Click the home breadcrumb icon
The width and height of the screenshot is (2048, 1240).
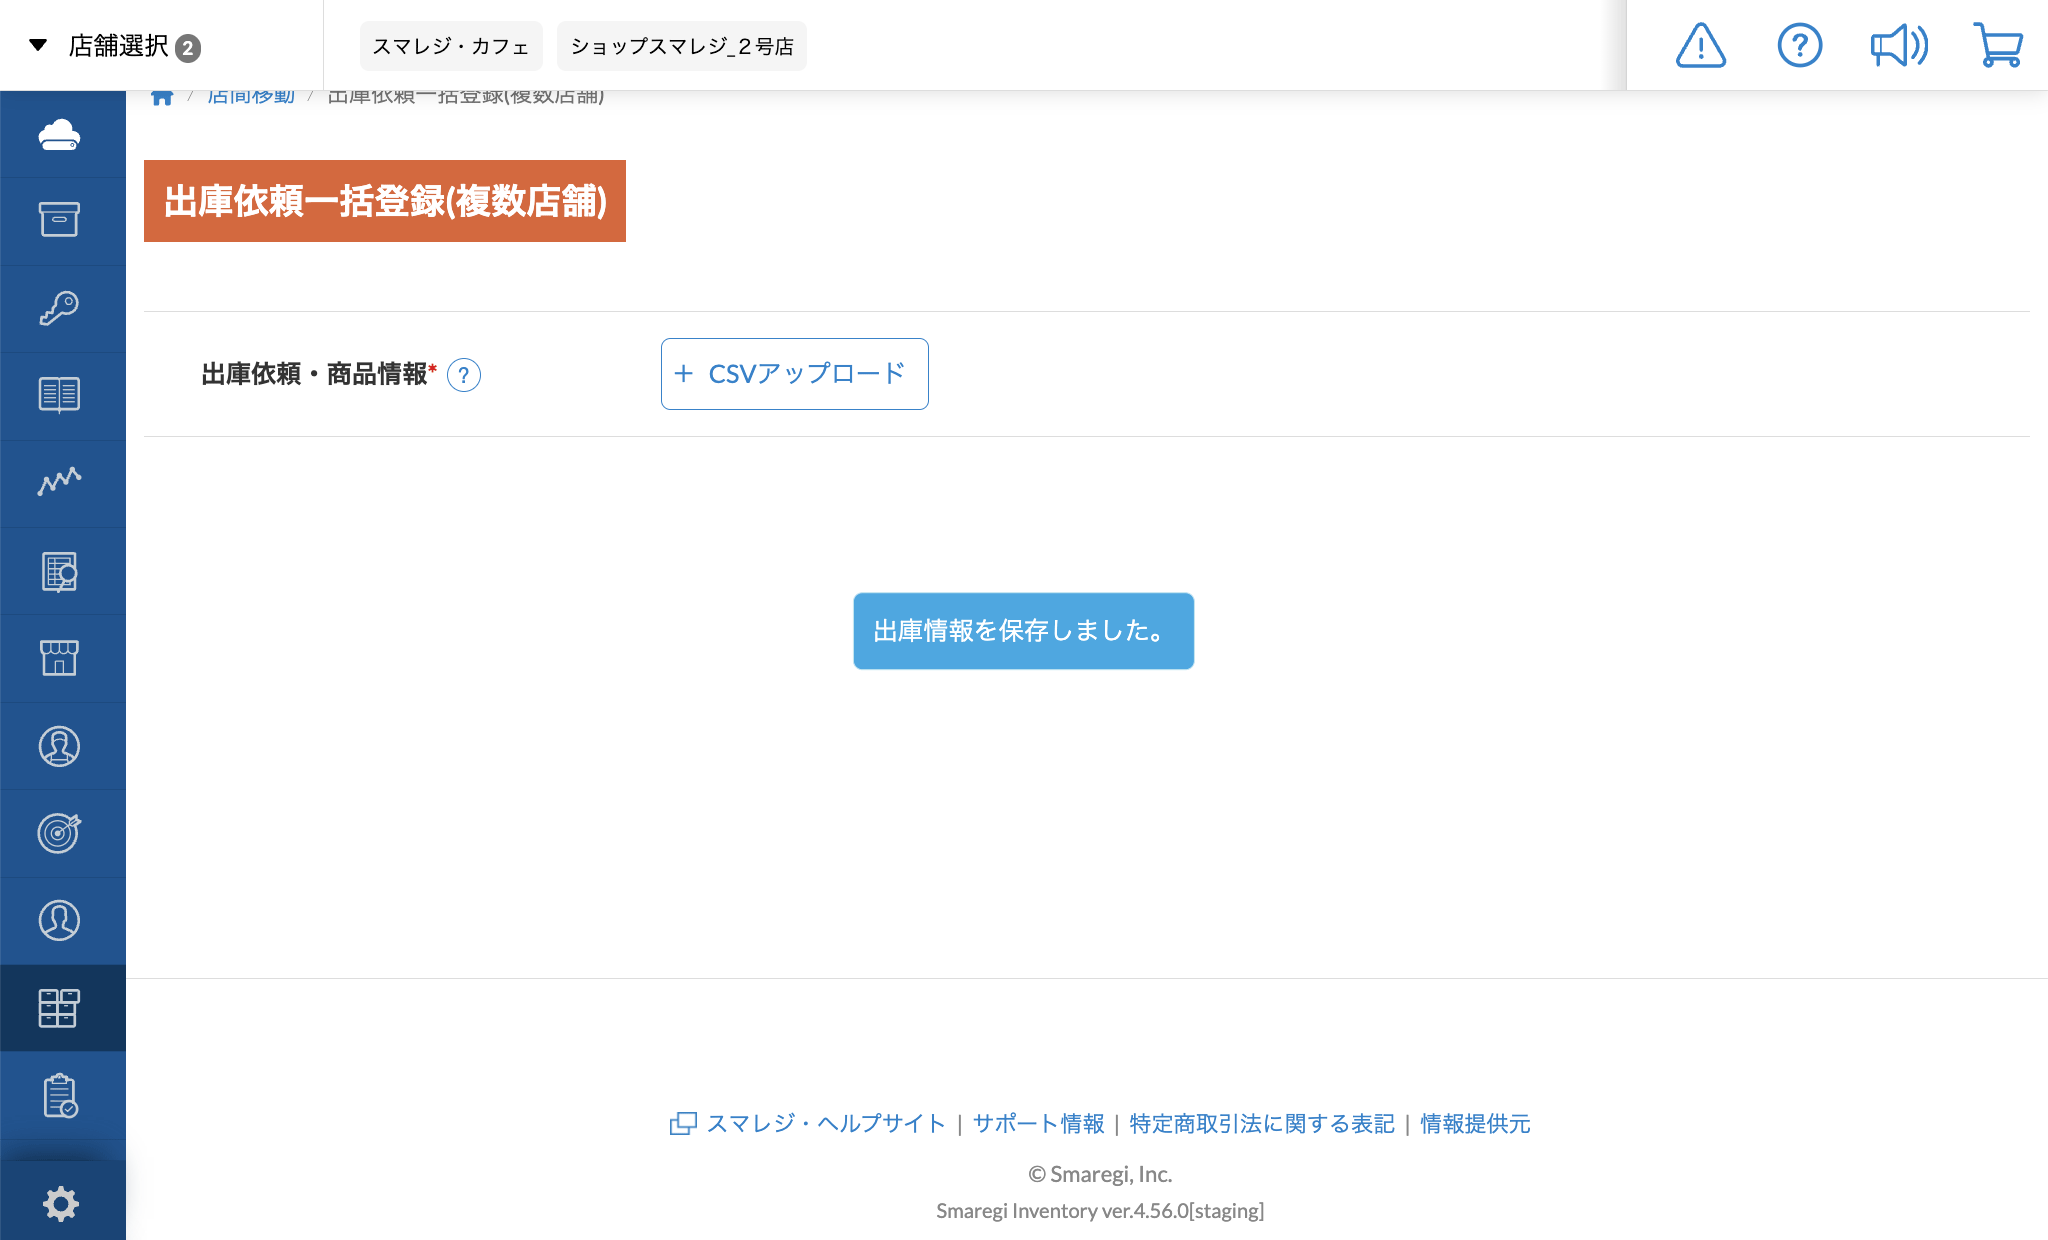point(162,97)
